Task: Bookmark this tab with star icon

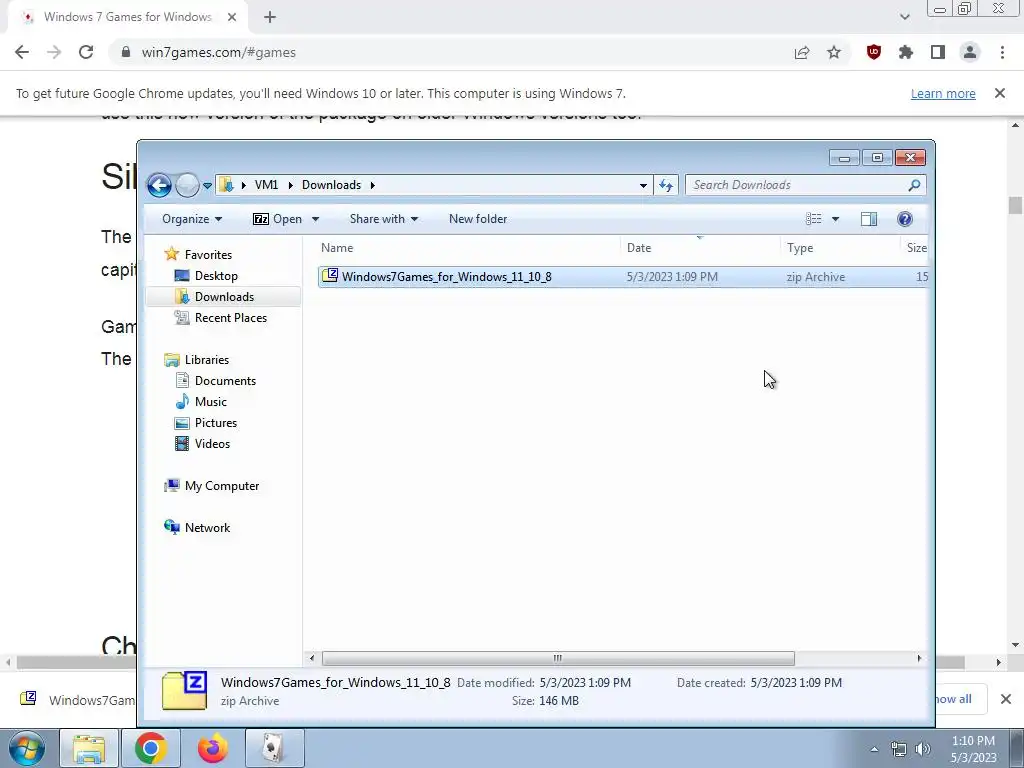Action: 834,52
